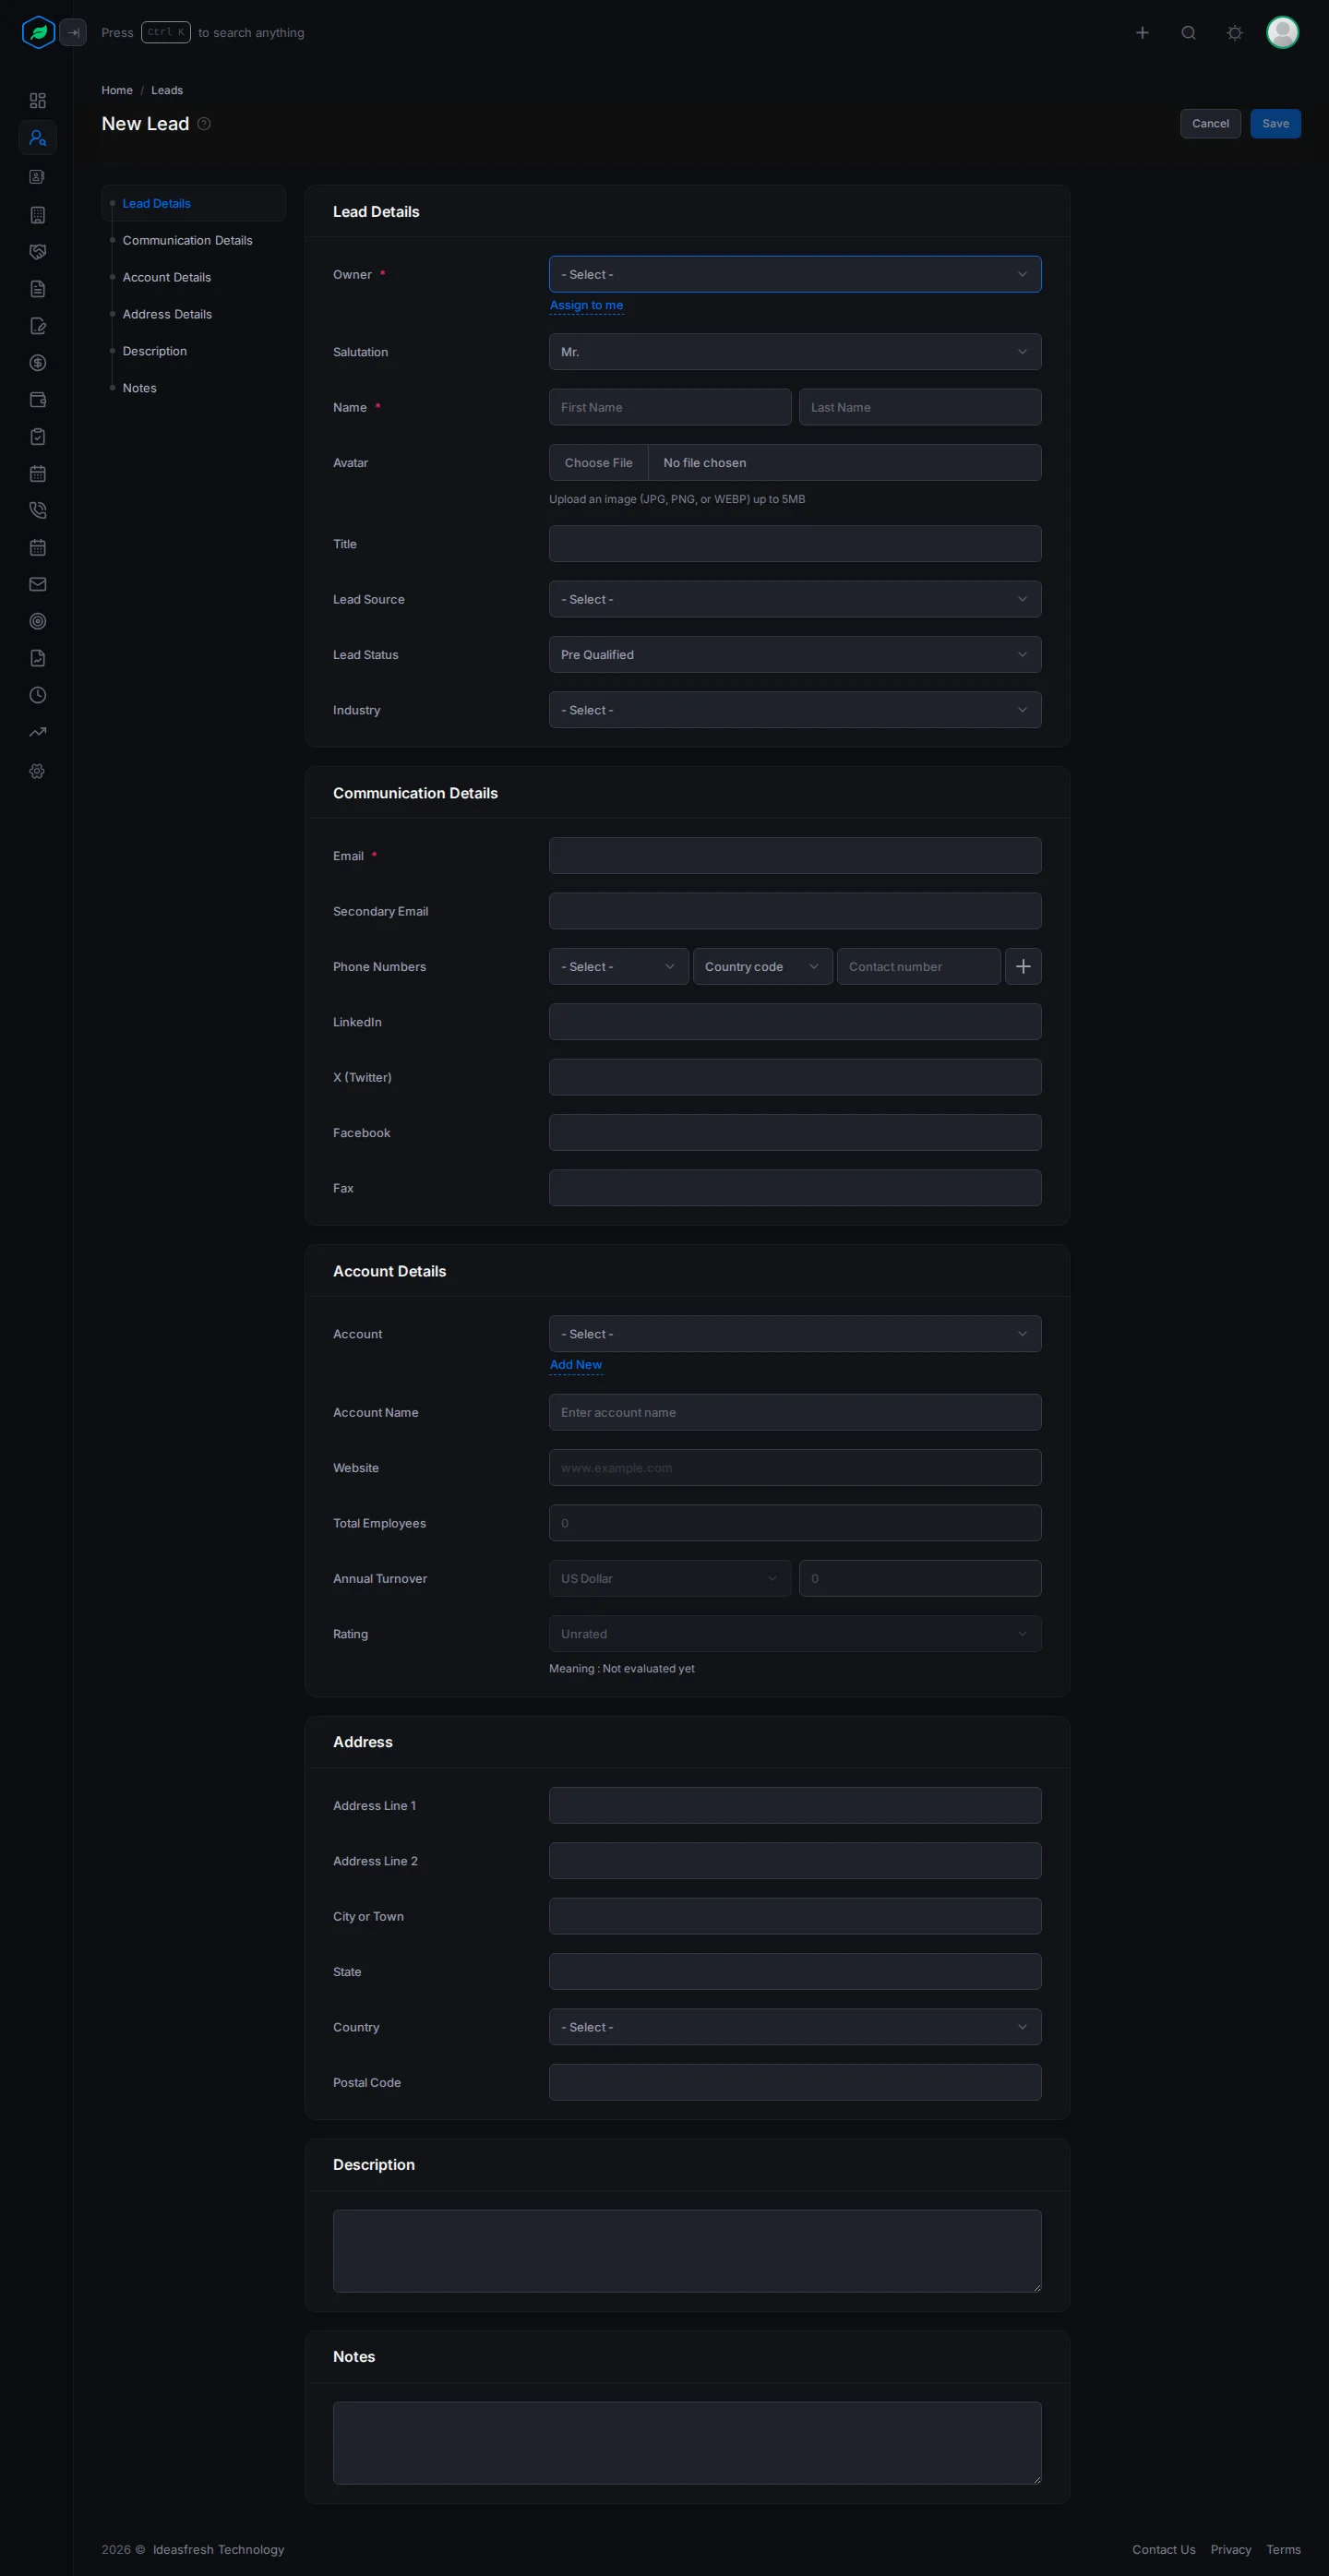
Task: Open the wallet icon in sidebar
Action: tap(37, 400)
